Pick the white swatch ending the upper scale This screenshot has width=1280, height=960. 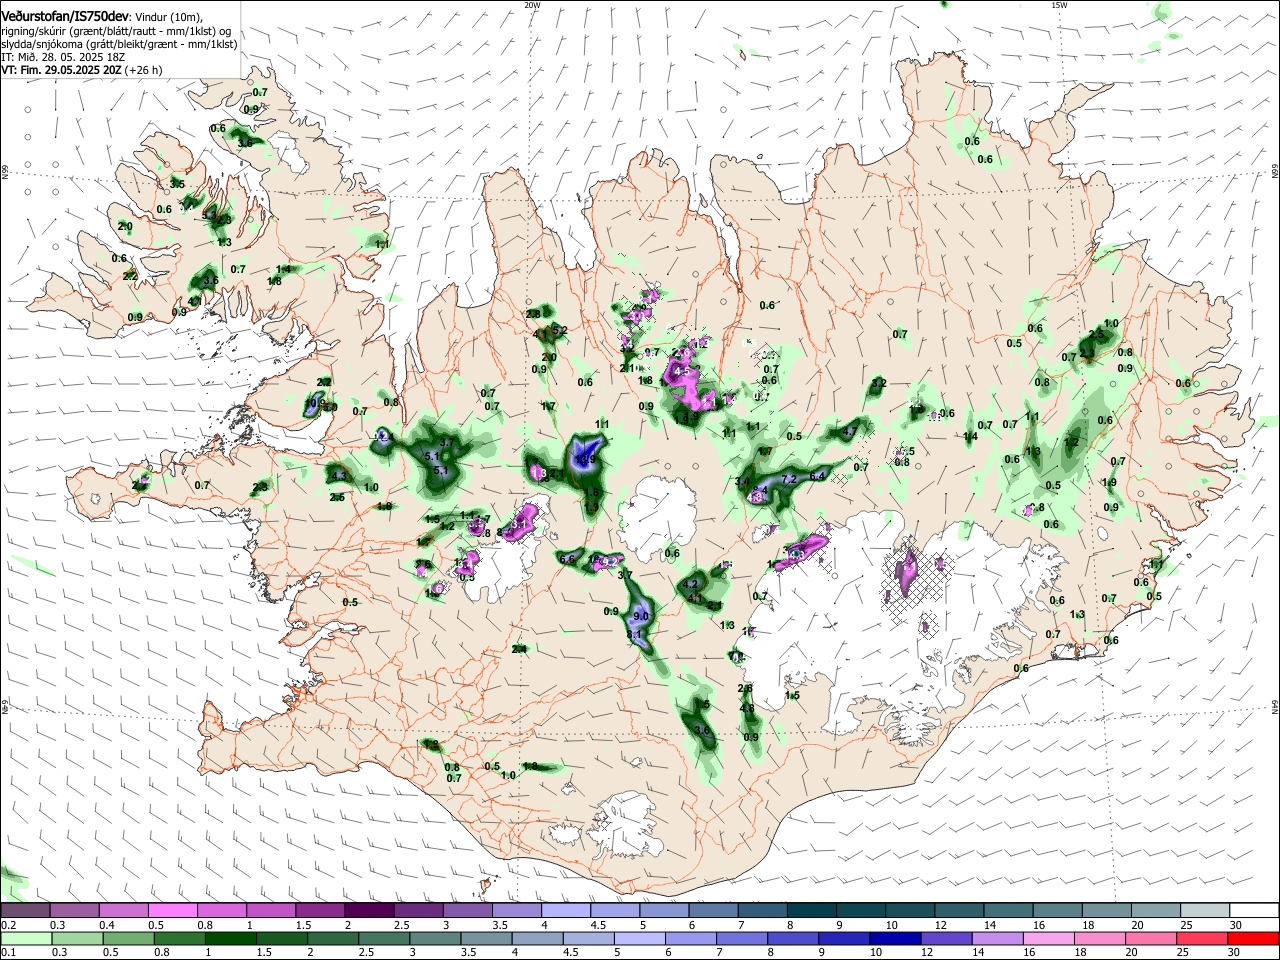pos(1253,911)
